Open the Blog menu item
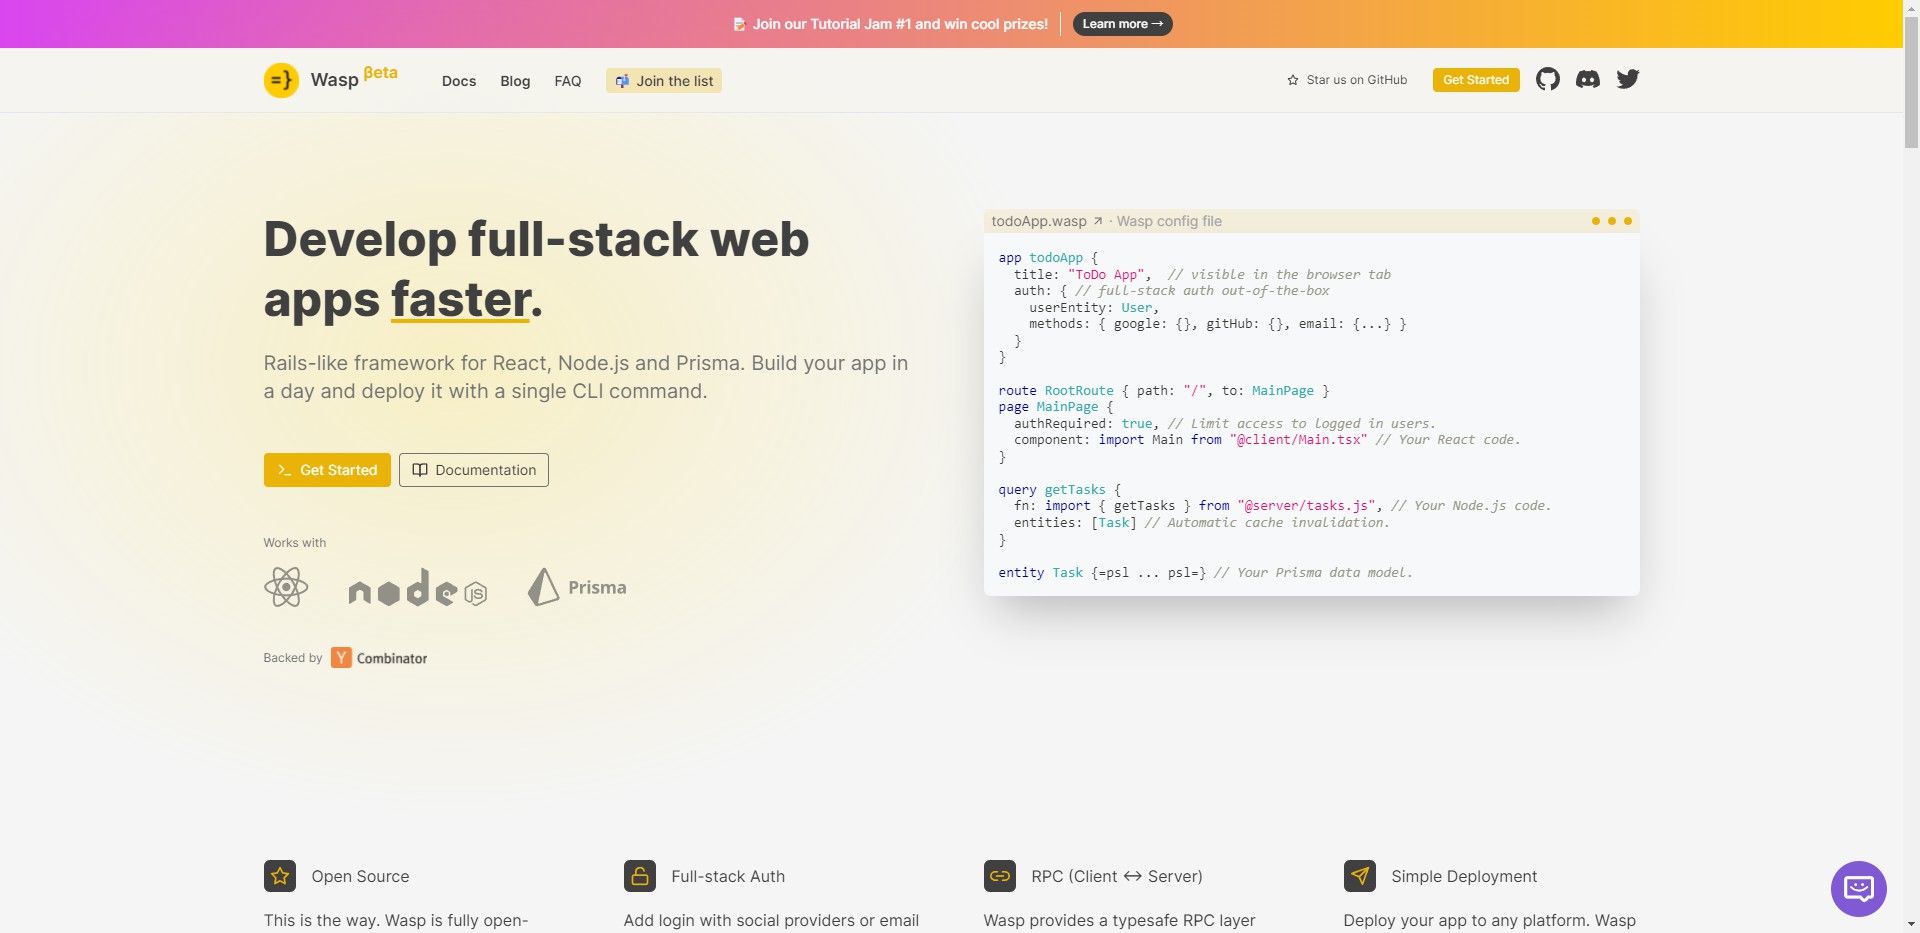1920x933 pixels. 515,81
